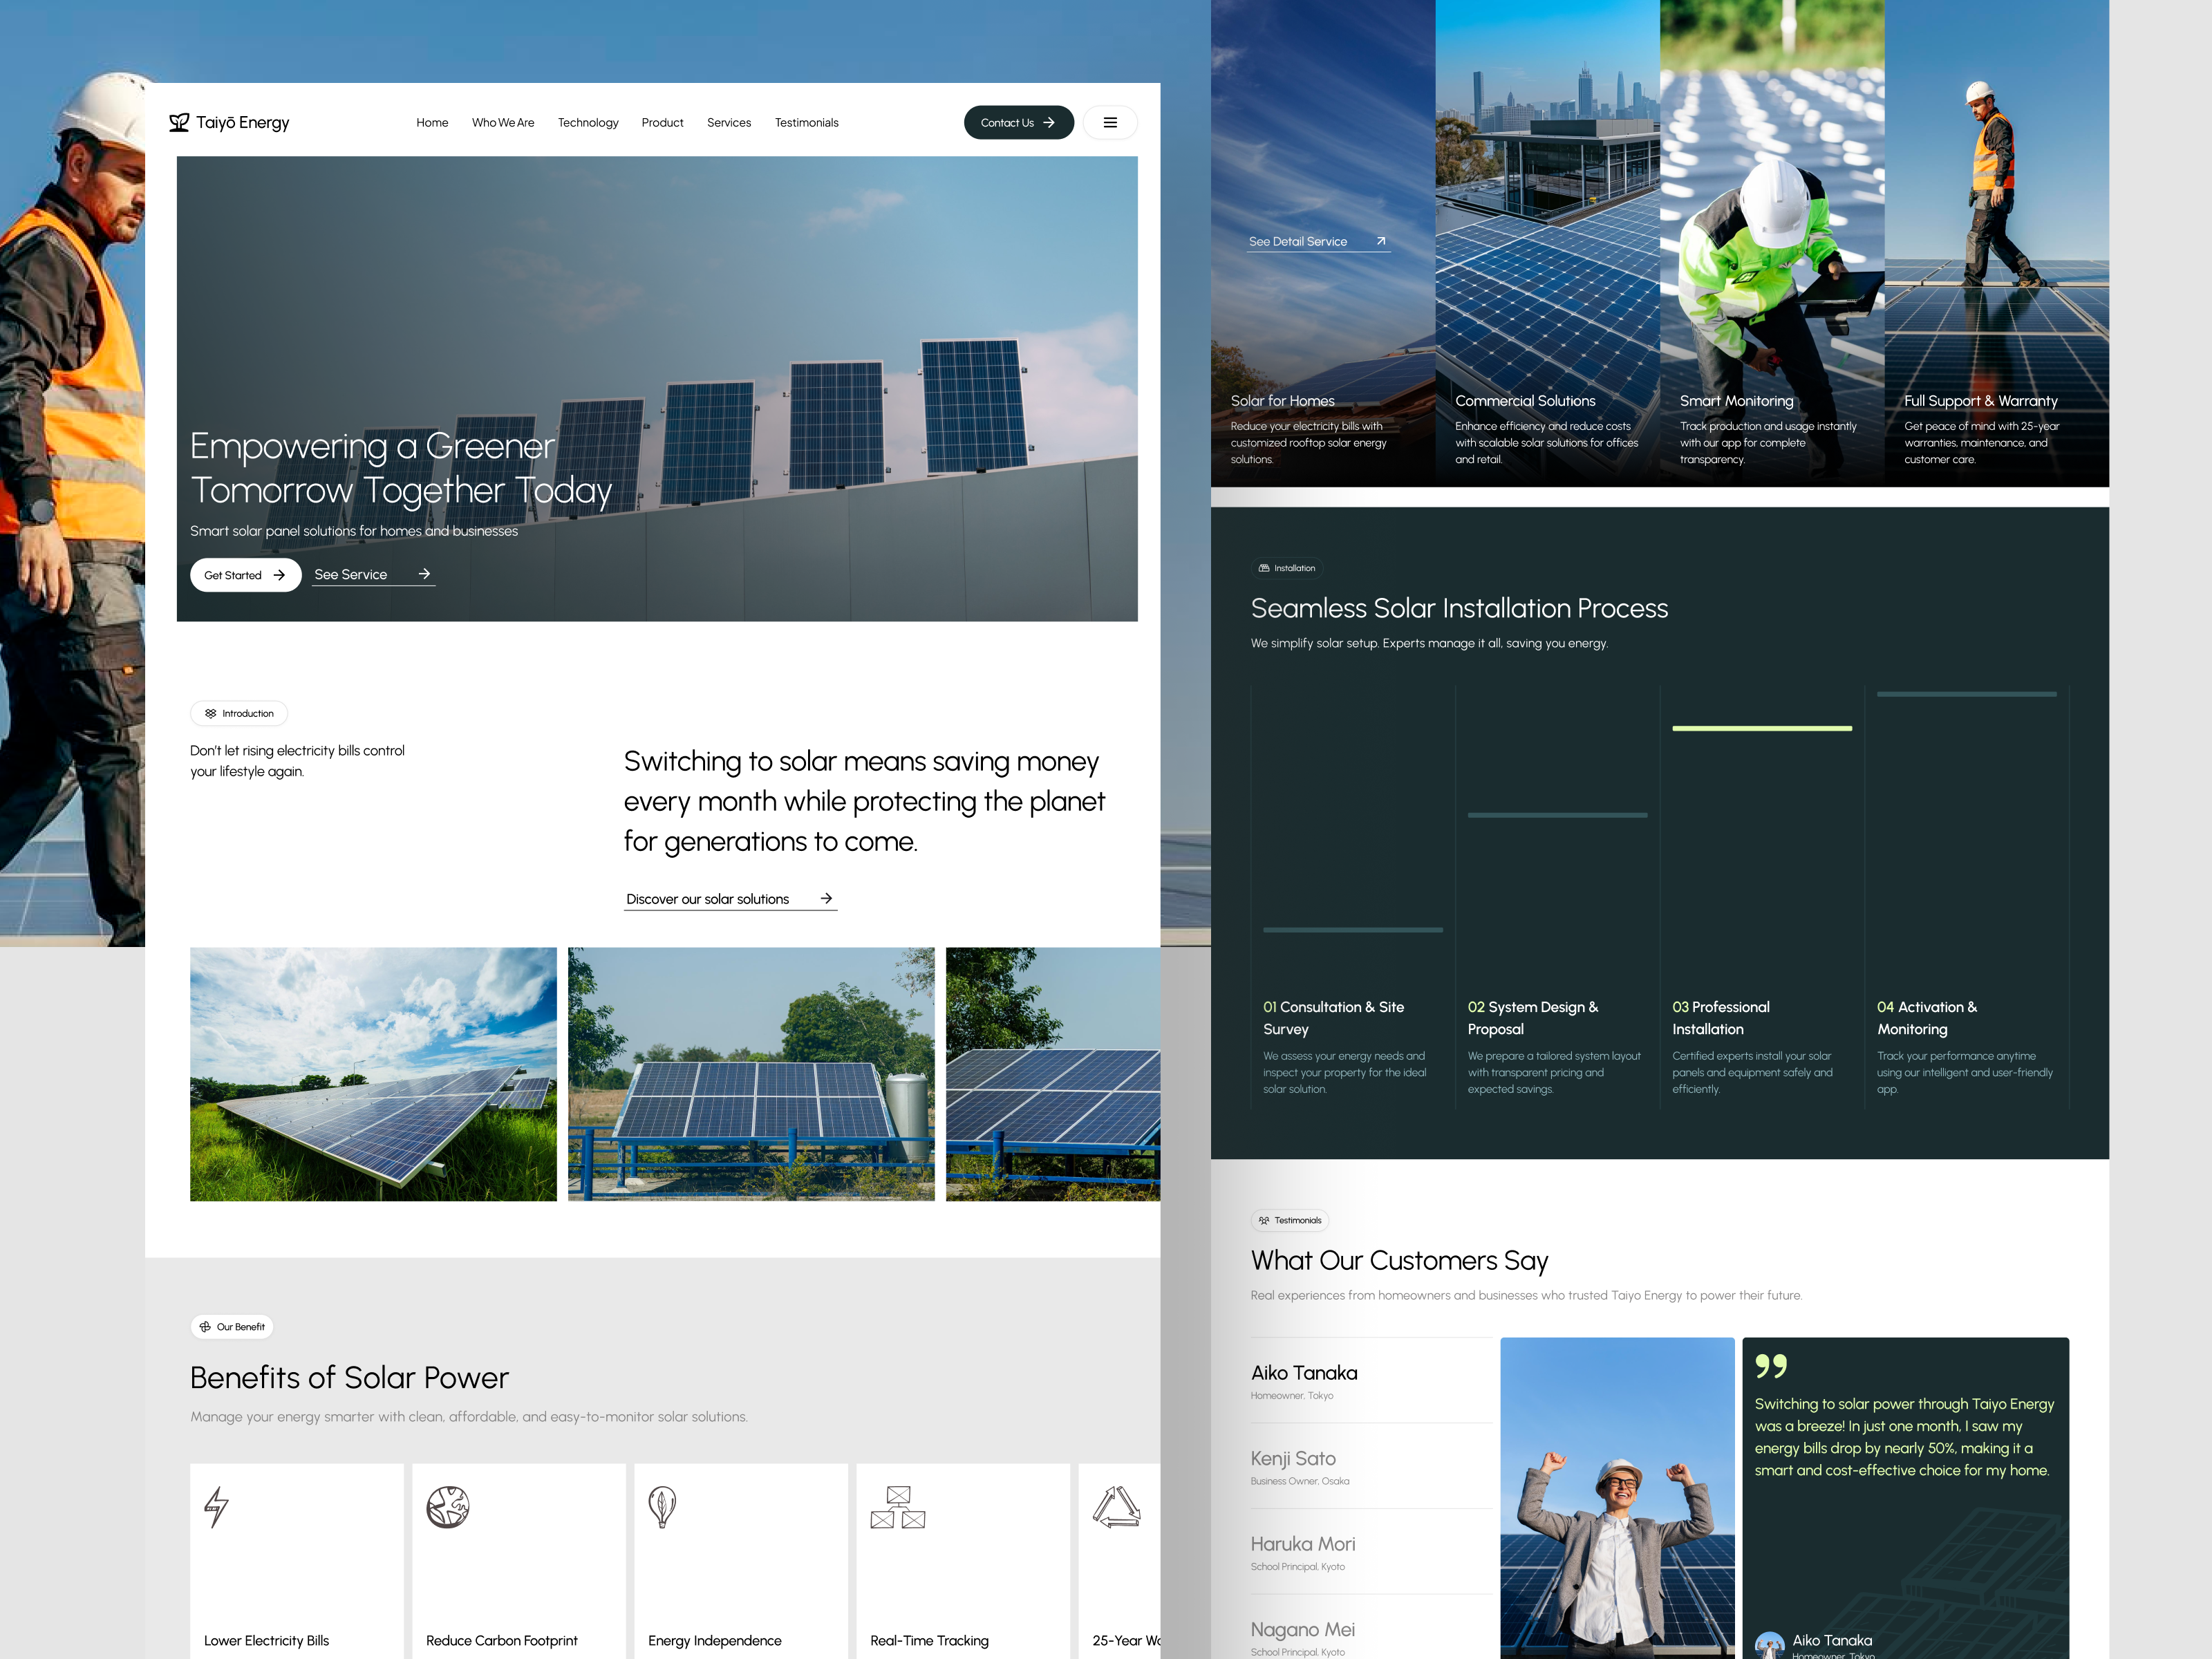Click the Get Started button
The width and height of the screenshot is (2212, 1659).
click(x=245, y=575)
